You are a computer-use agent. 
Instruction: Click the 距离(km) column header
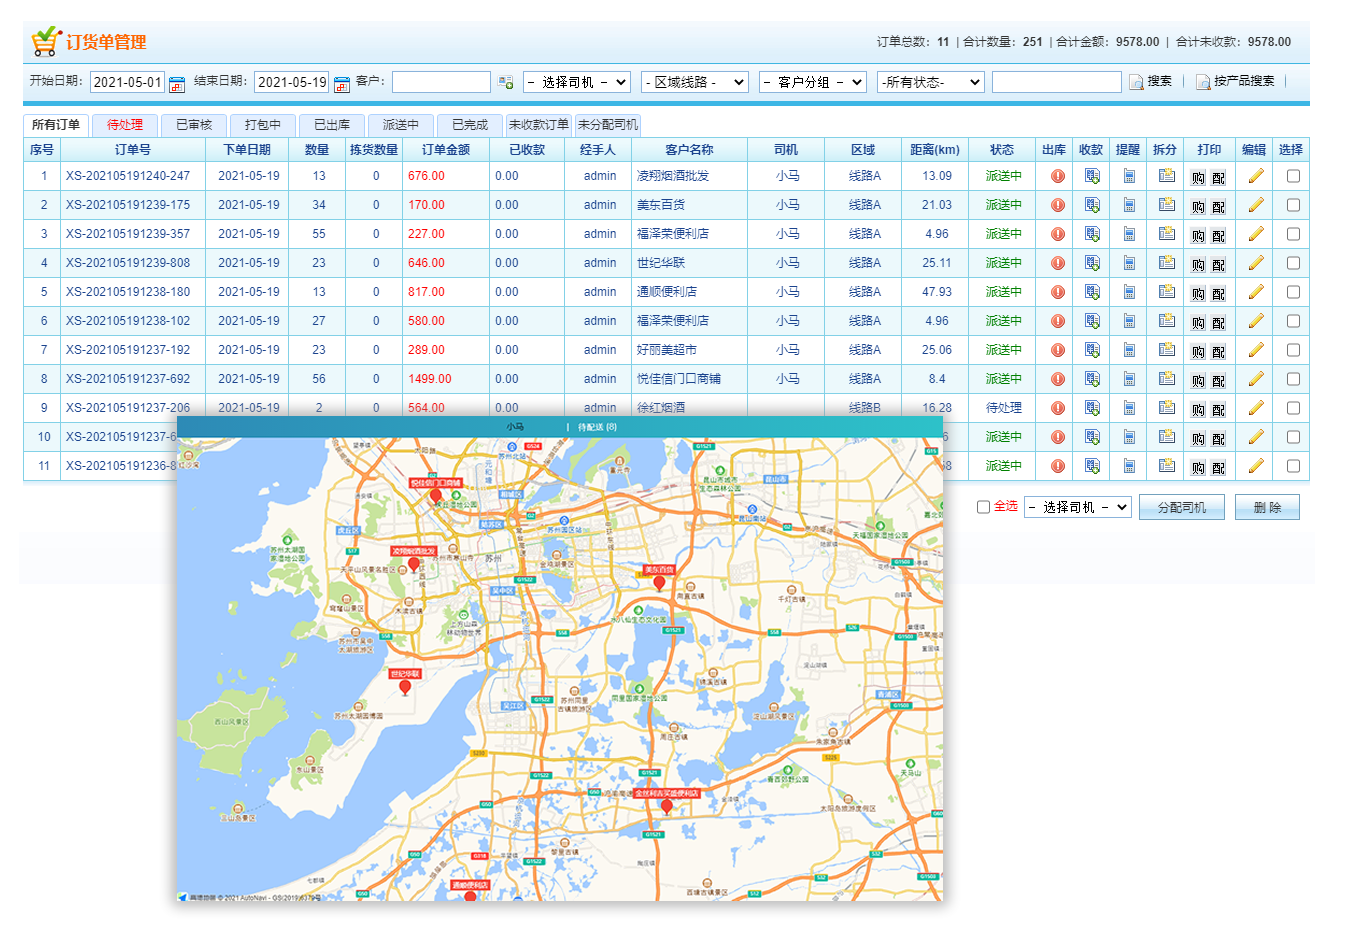(935, 150)
